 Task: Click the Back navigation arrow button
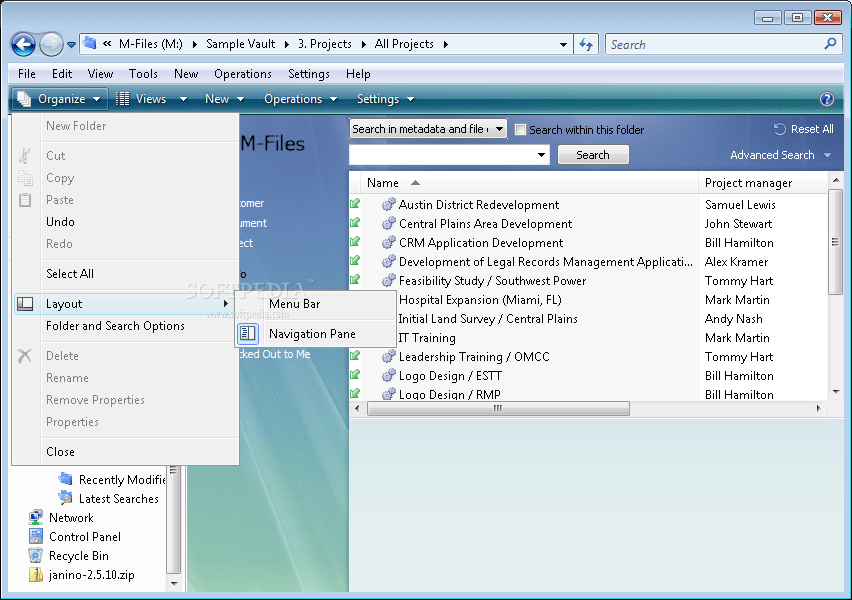(23, 45)
